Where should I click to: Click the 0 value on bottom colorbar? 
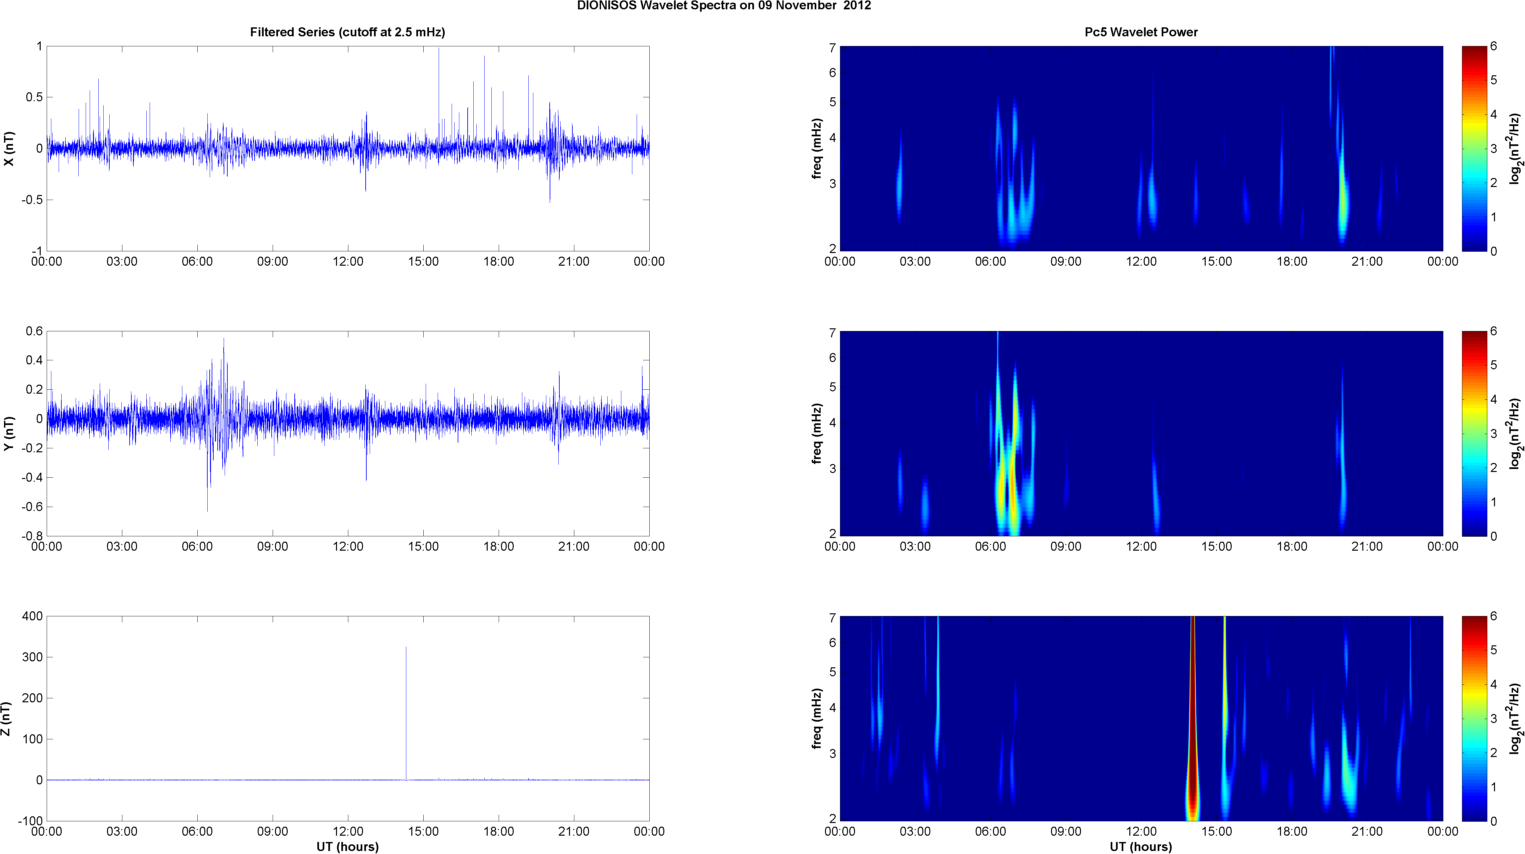click(x=1494, y=821)
